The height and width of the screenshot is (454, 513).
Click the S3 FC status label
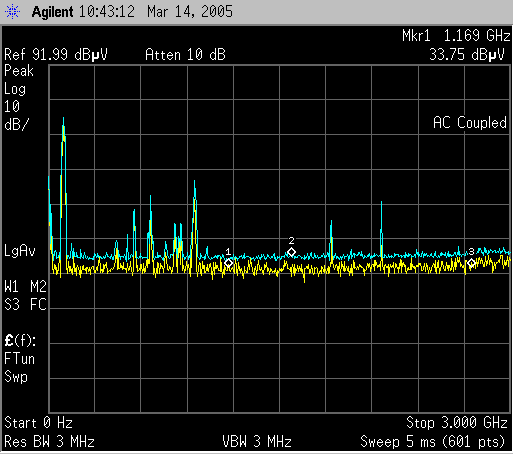(x=25, y=304)
